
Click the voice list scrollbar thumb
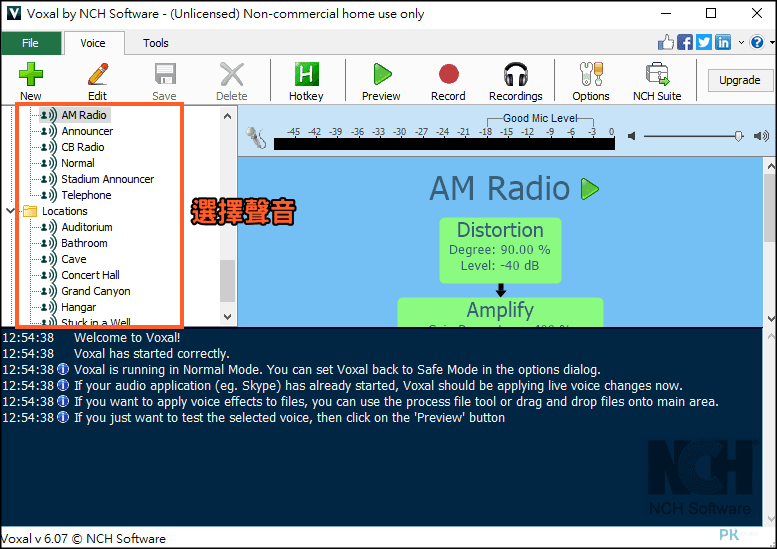[x=227, y=280]
